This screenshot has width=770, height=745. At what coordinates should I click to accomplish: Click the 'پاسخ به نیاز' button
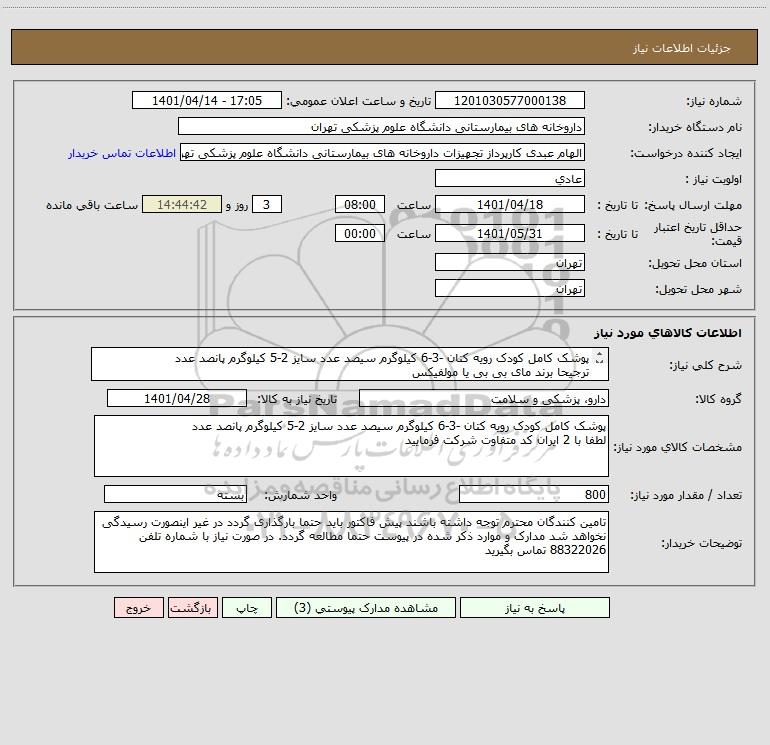coord(534,607)
